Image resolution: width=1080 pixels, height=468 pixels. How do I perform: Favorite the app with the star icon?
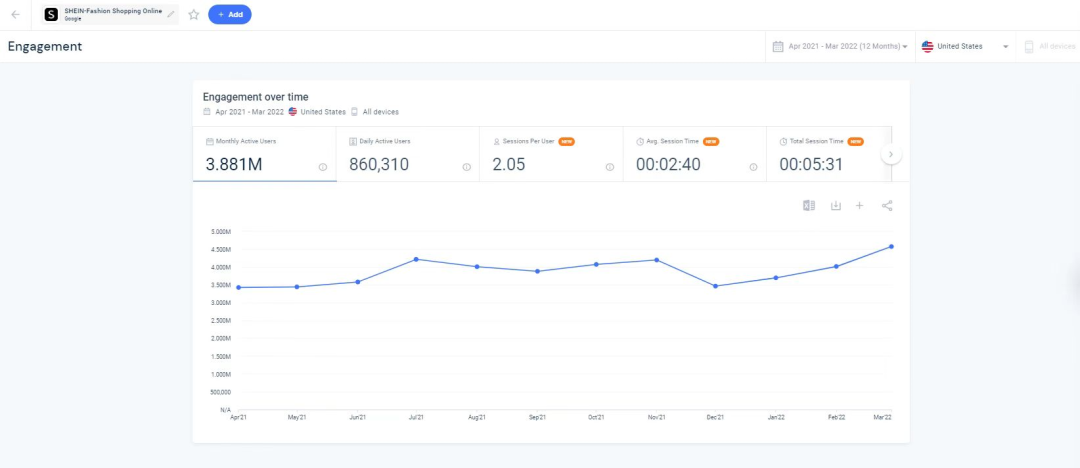click(194, 15)
